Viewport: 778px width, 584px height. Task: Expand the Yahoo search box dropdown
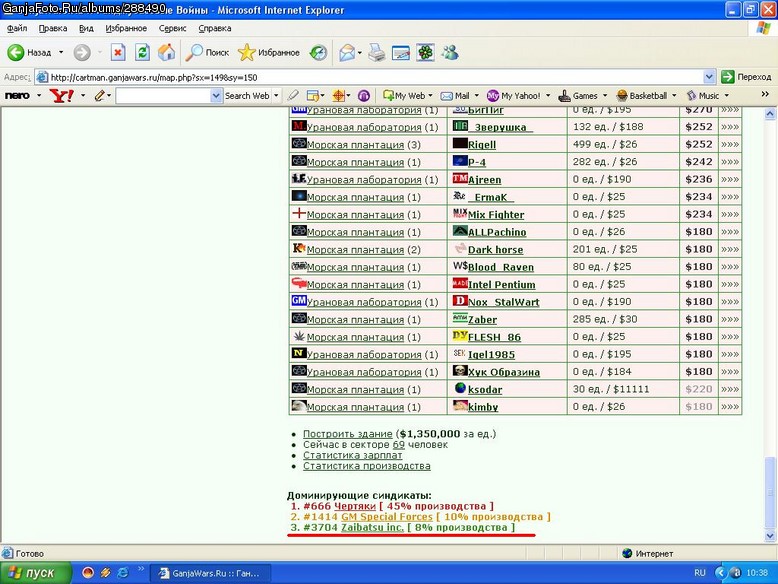pyautogui.click(x=216, y=95)
